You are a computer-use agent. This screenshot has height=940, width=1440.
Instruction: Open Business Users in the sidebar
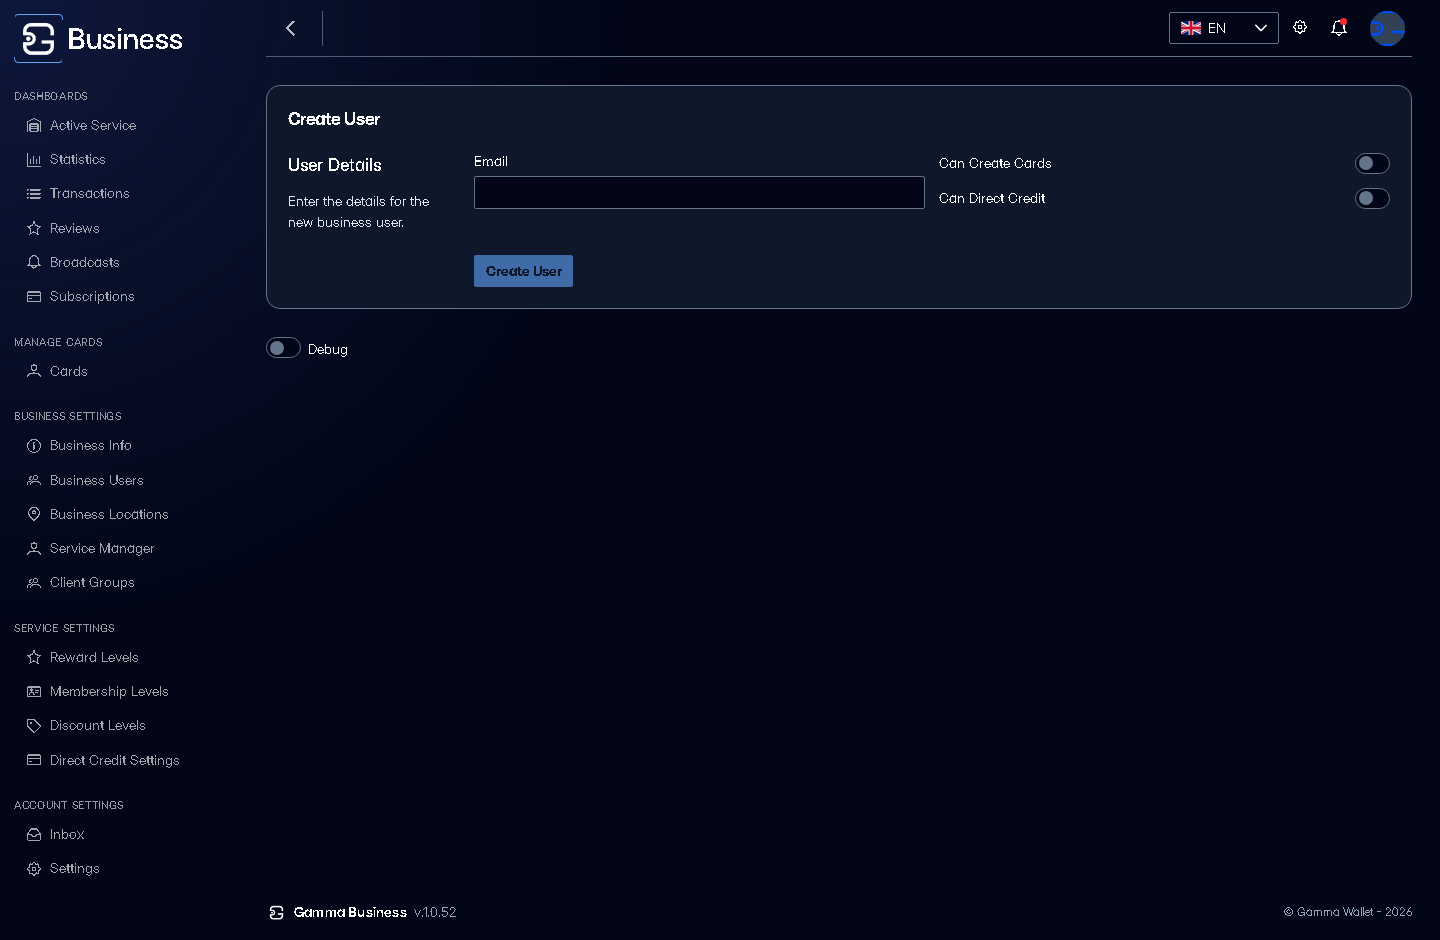[97, 480]
